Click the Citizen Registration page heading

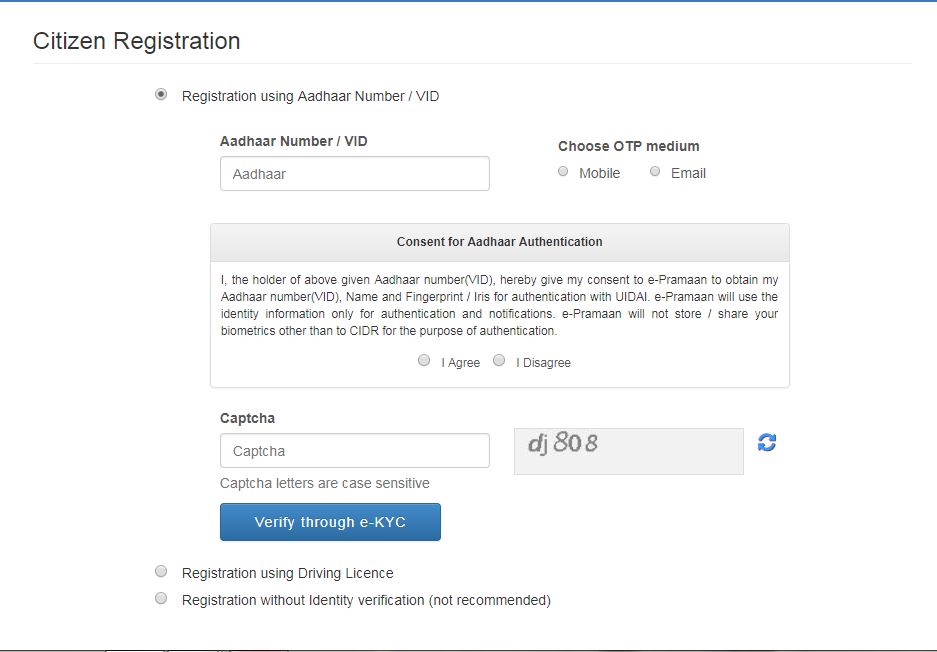coord(137,41)
